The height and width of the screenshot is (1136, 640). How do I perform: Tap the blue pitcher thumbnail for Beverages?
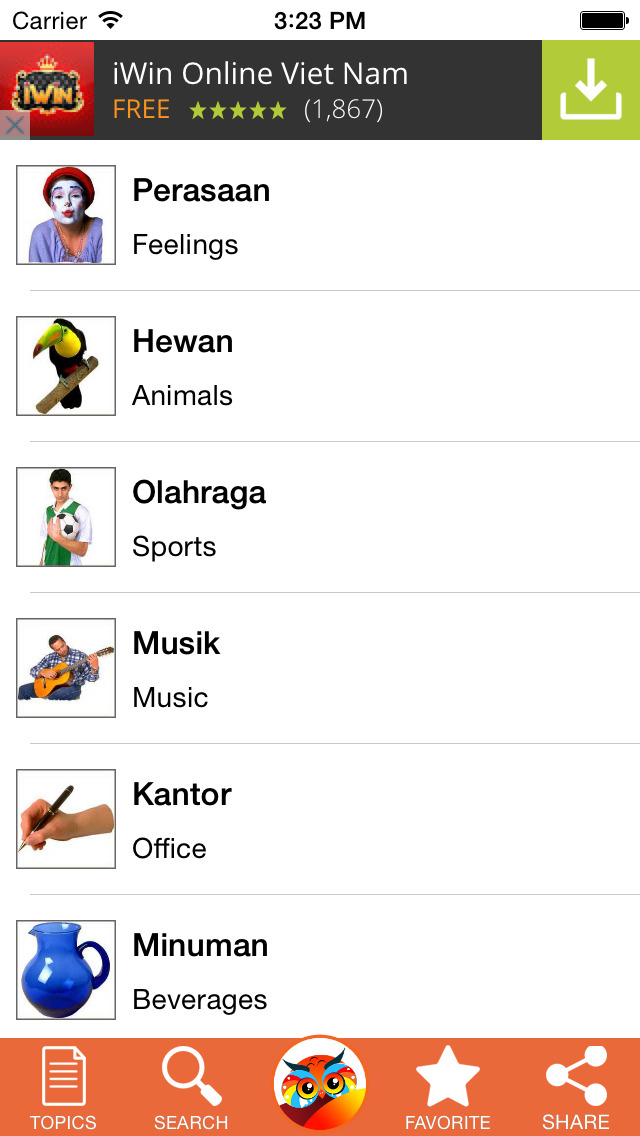point(65,969)
